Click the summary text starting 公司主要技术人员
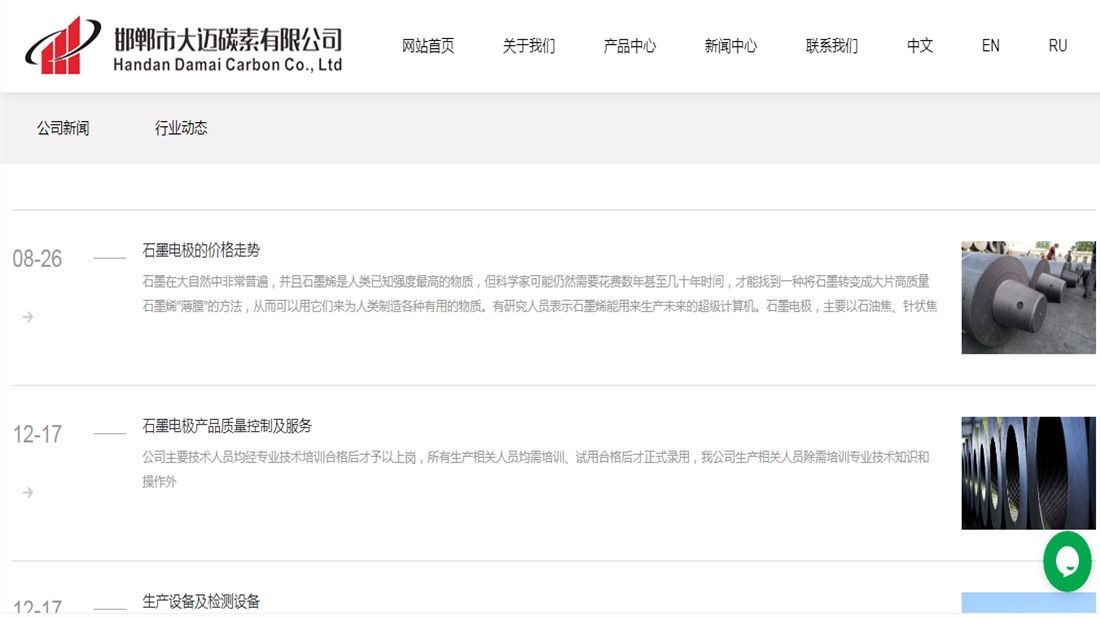 click(x=536, y=469)
